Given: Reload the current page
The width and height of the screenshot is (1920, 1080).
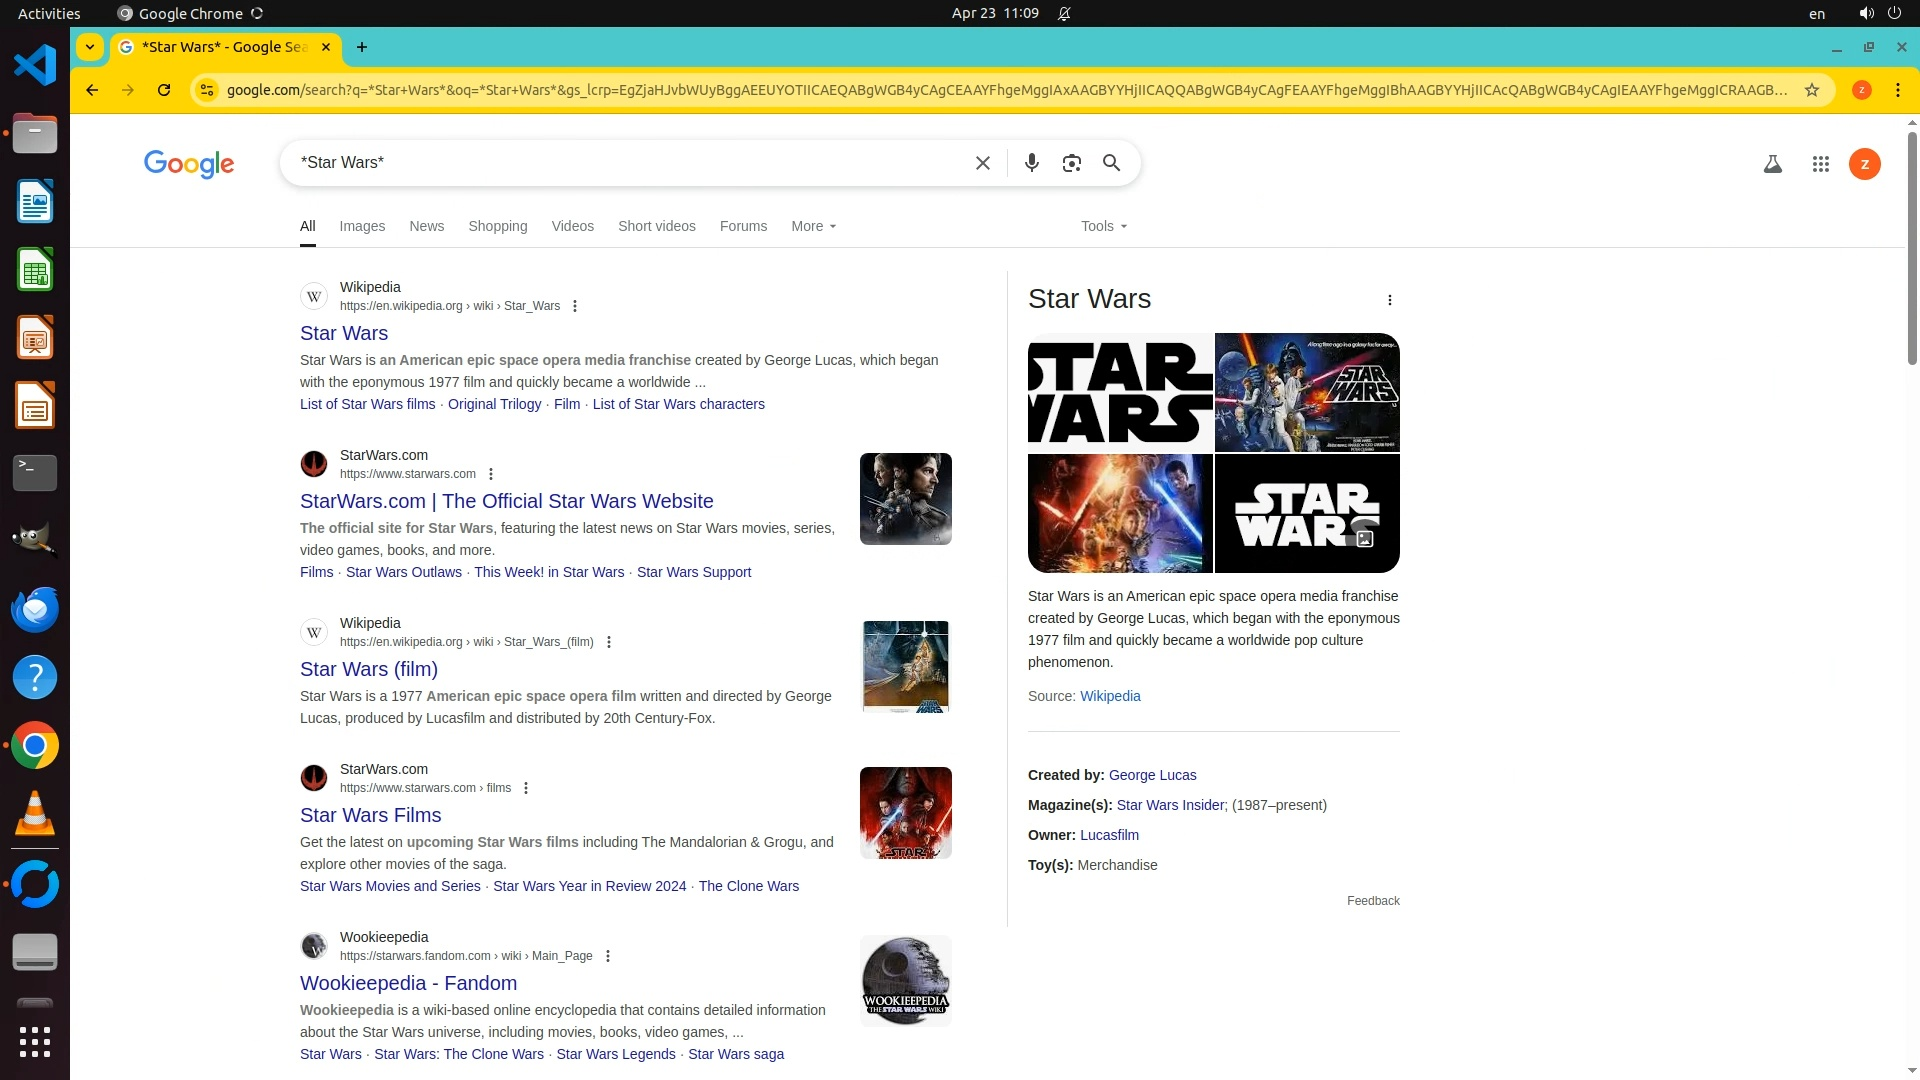Looking at the screenshot, I should pyautogui.click(x=164, y=90).
